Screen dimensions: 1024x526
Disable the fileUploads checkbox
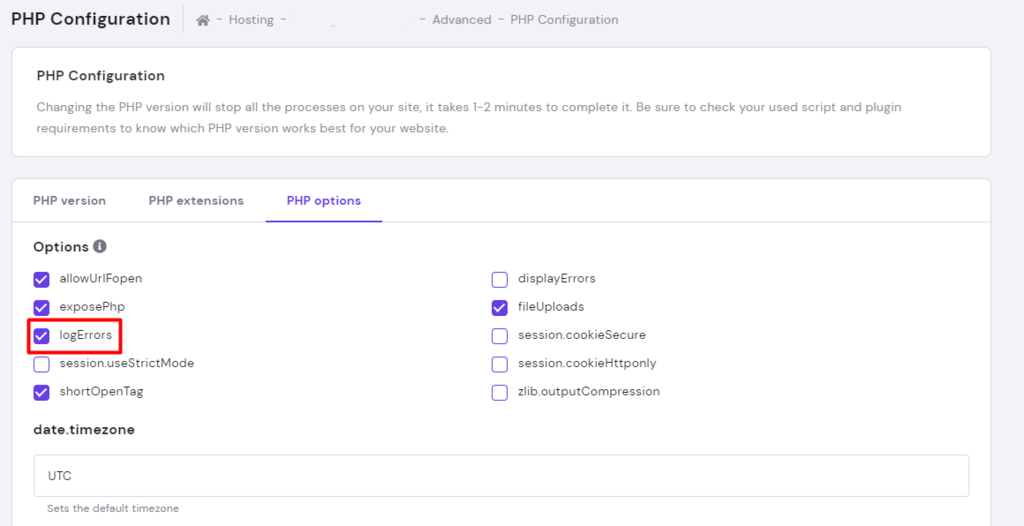pos(499,307)
